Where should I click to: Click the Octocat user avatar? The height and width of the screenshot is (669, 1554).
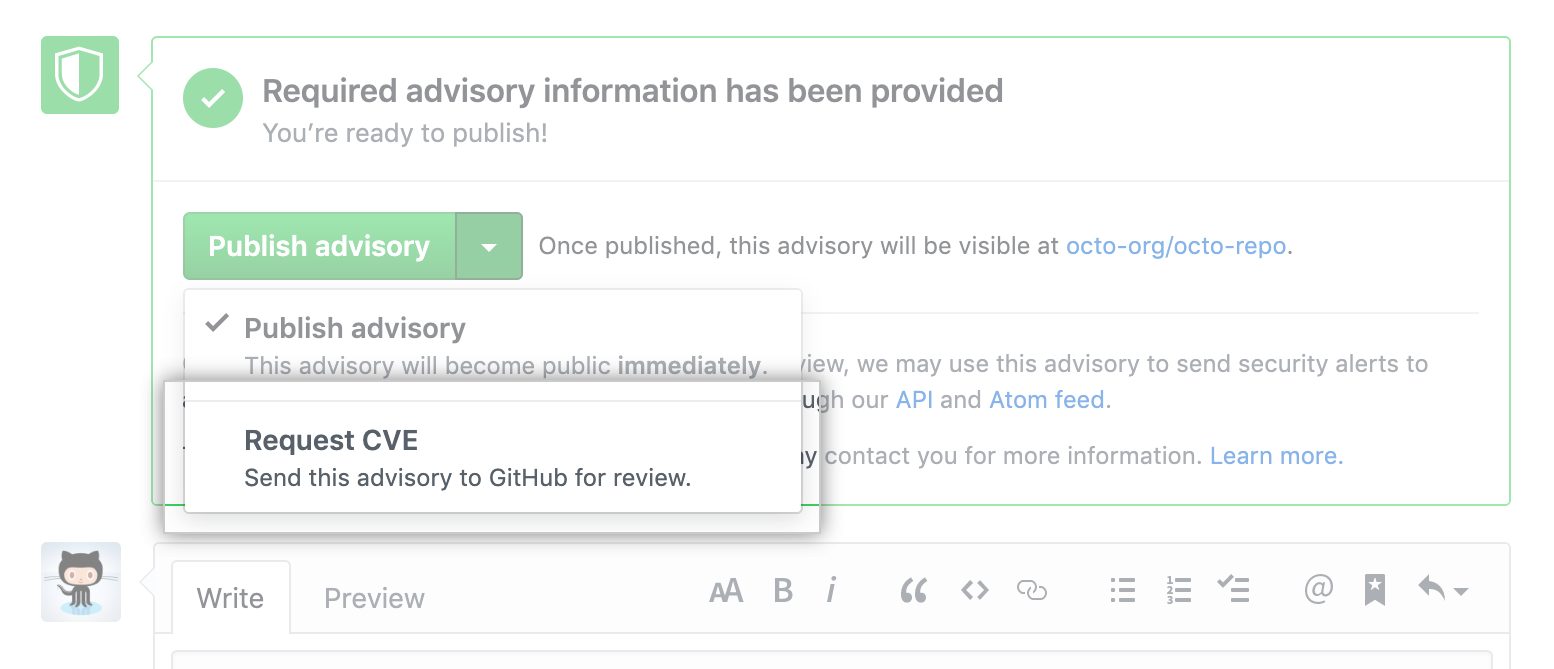point(81,582)
